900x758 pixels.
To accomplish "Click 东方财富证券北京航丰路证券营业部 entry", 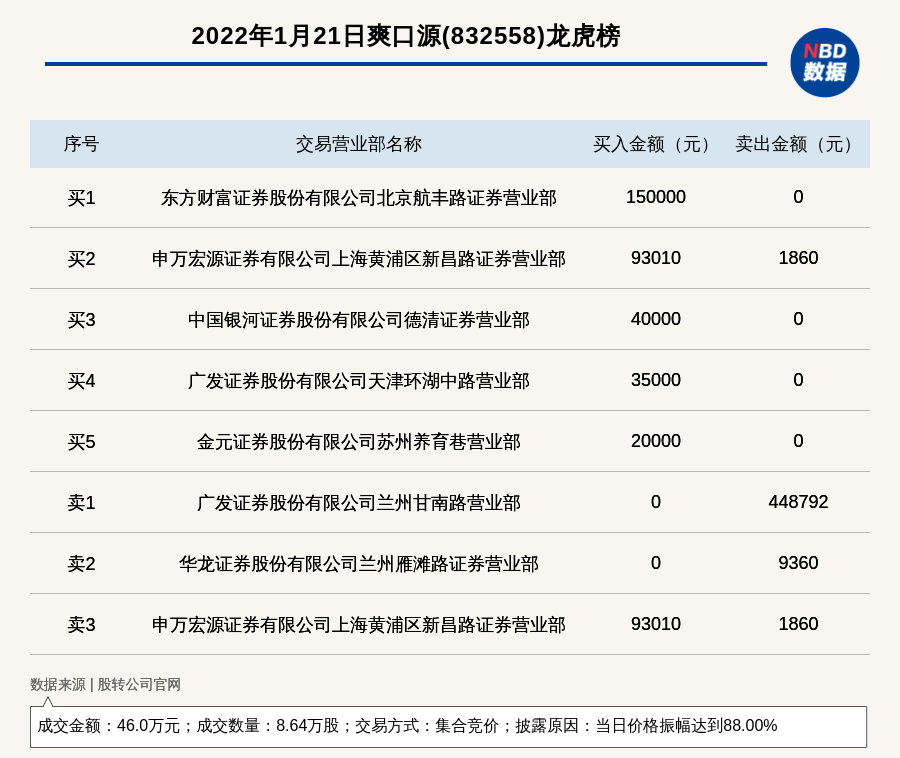I will (x=358, y=198).
